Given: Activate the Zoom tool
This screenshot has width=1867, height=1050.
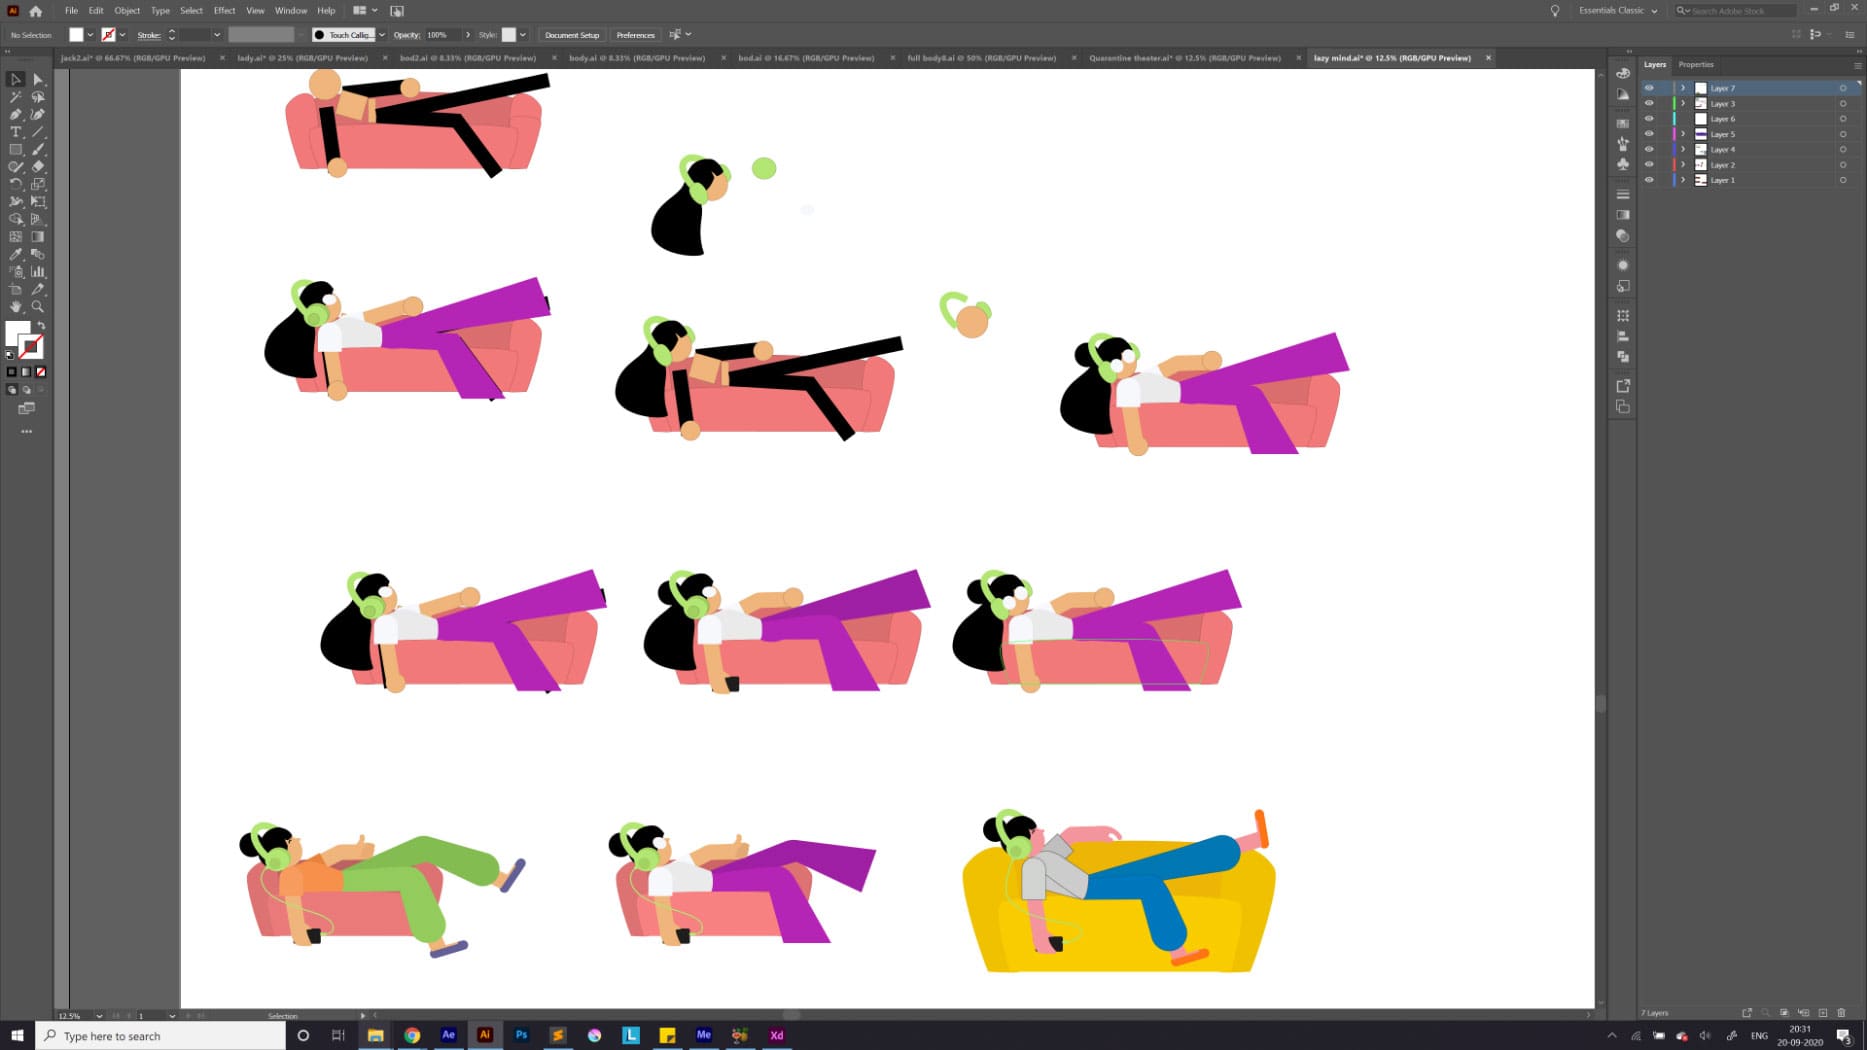Looking at the screenshot, I should point(38,307).
